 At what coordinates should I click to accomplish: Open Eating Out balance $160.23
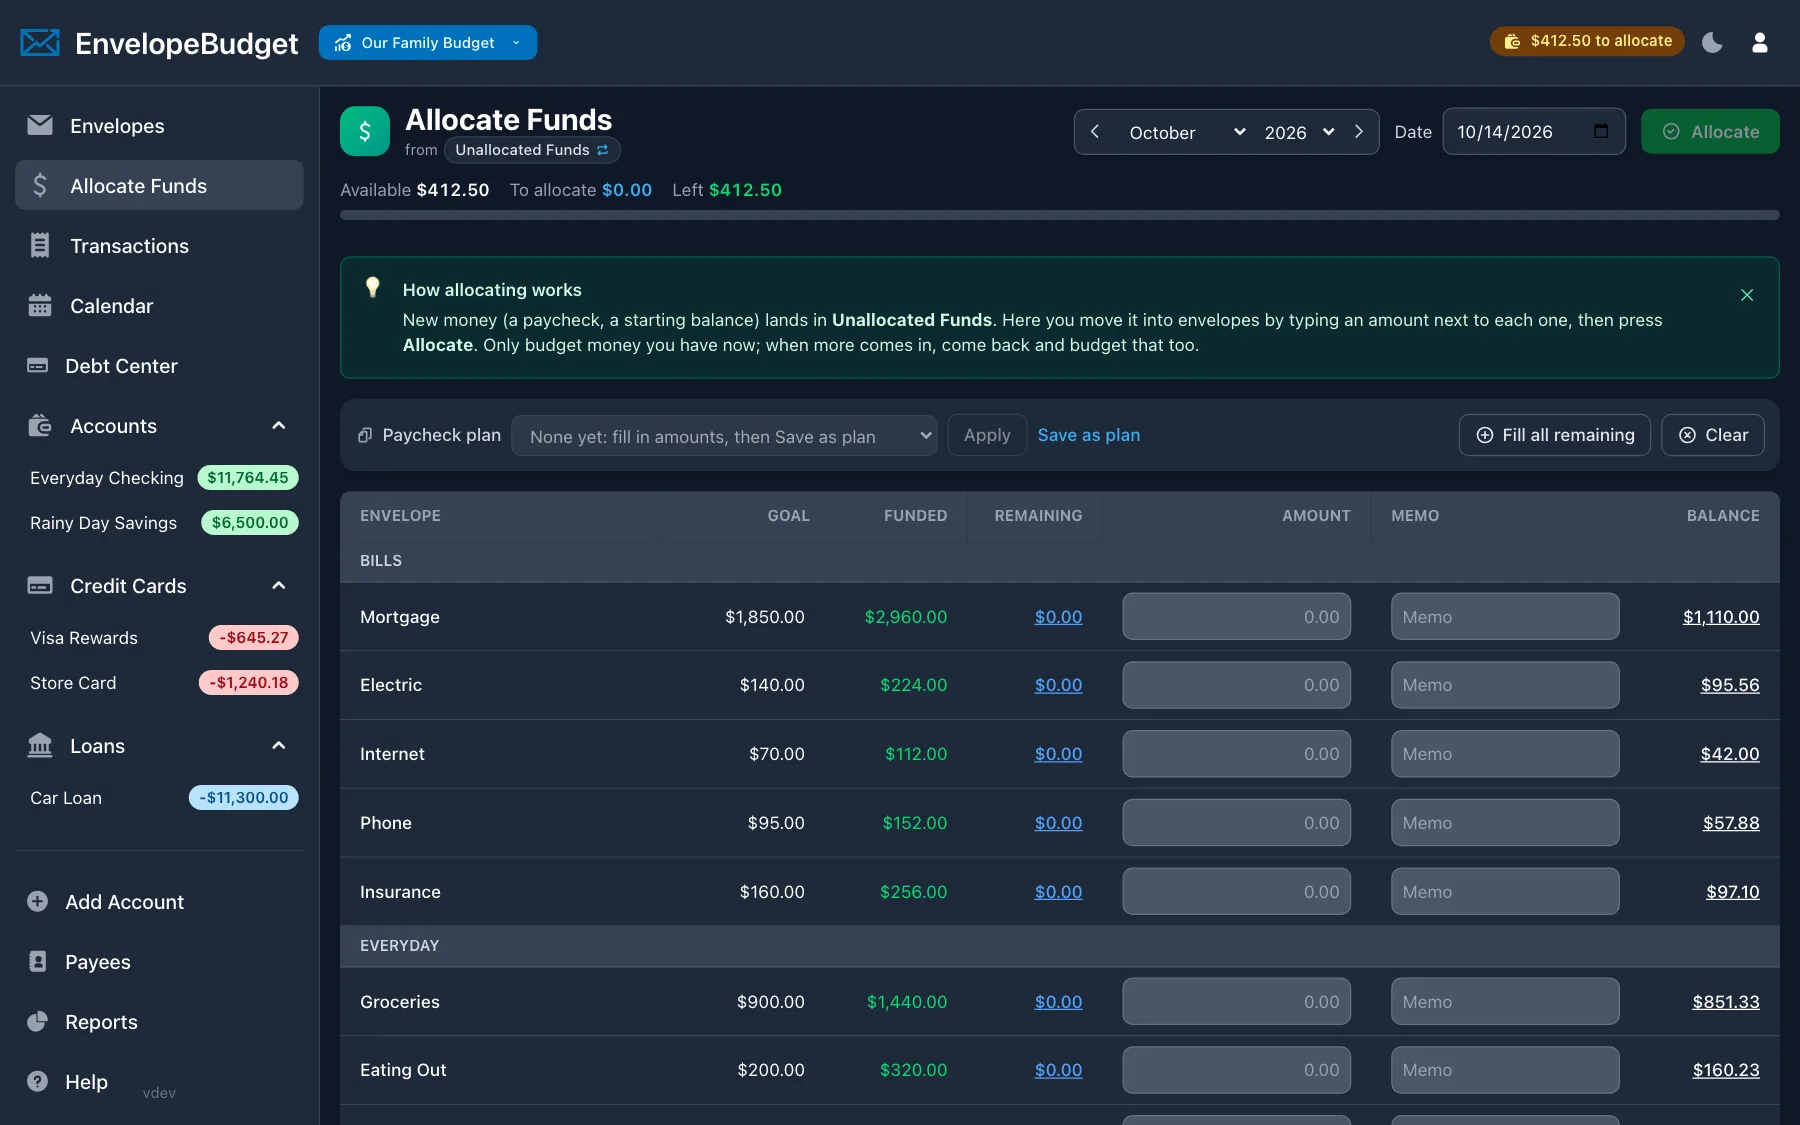[1726, 1070]
